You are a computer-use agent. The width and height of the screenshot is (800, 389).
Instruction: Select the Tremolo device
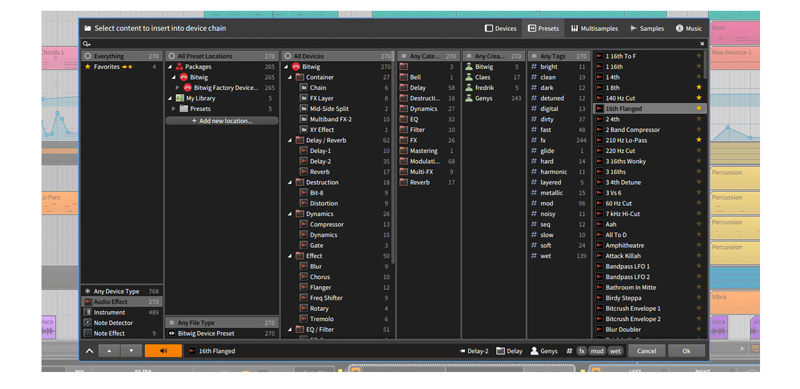pyautogui.click(x=337, y=319)
